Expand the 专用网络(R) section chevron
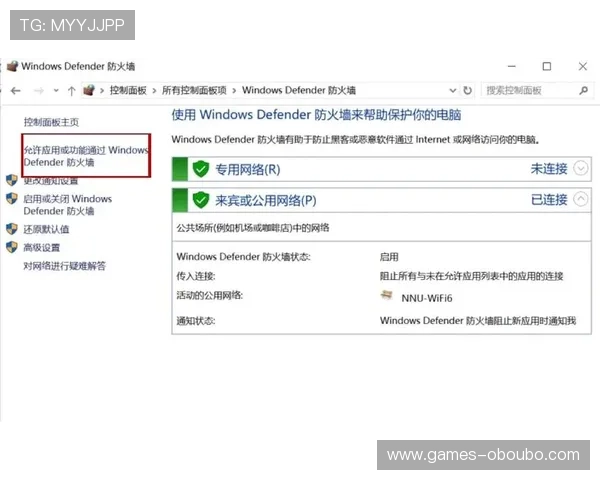 click(x=580, y=168)
